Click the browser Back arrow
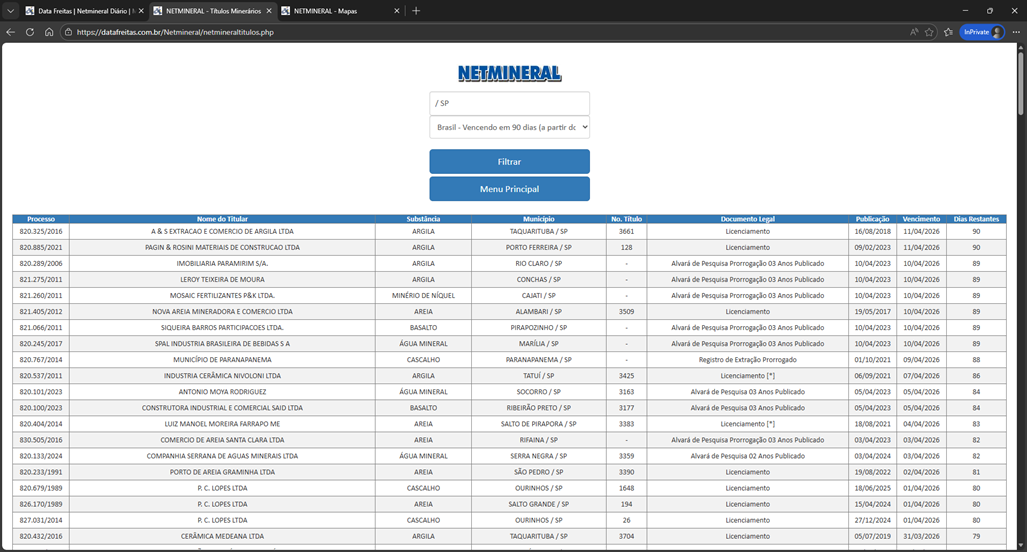1027x552 pixels. pos(10,31)
